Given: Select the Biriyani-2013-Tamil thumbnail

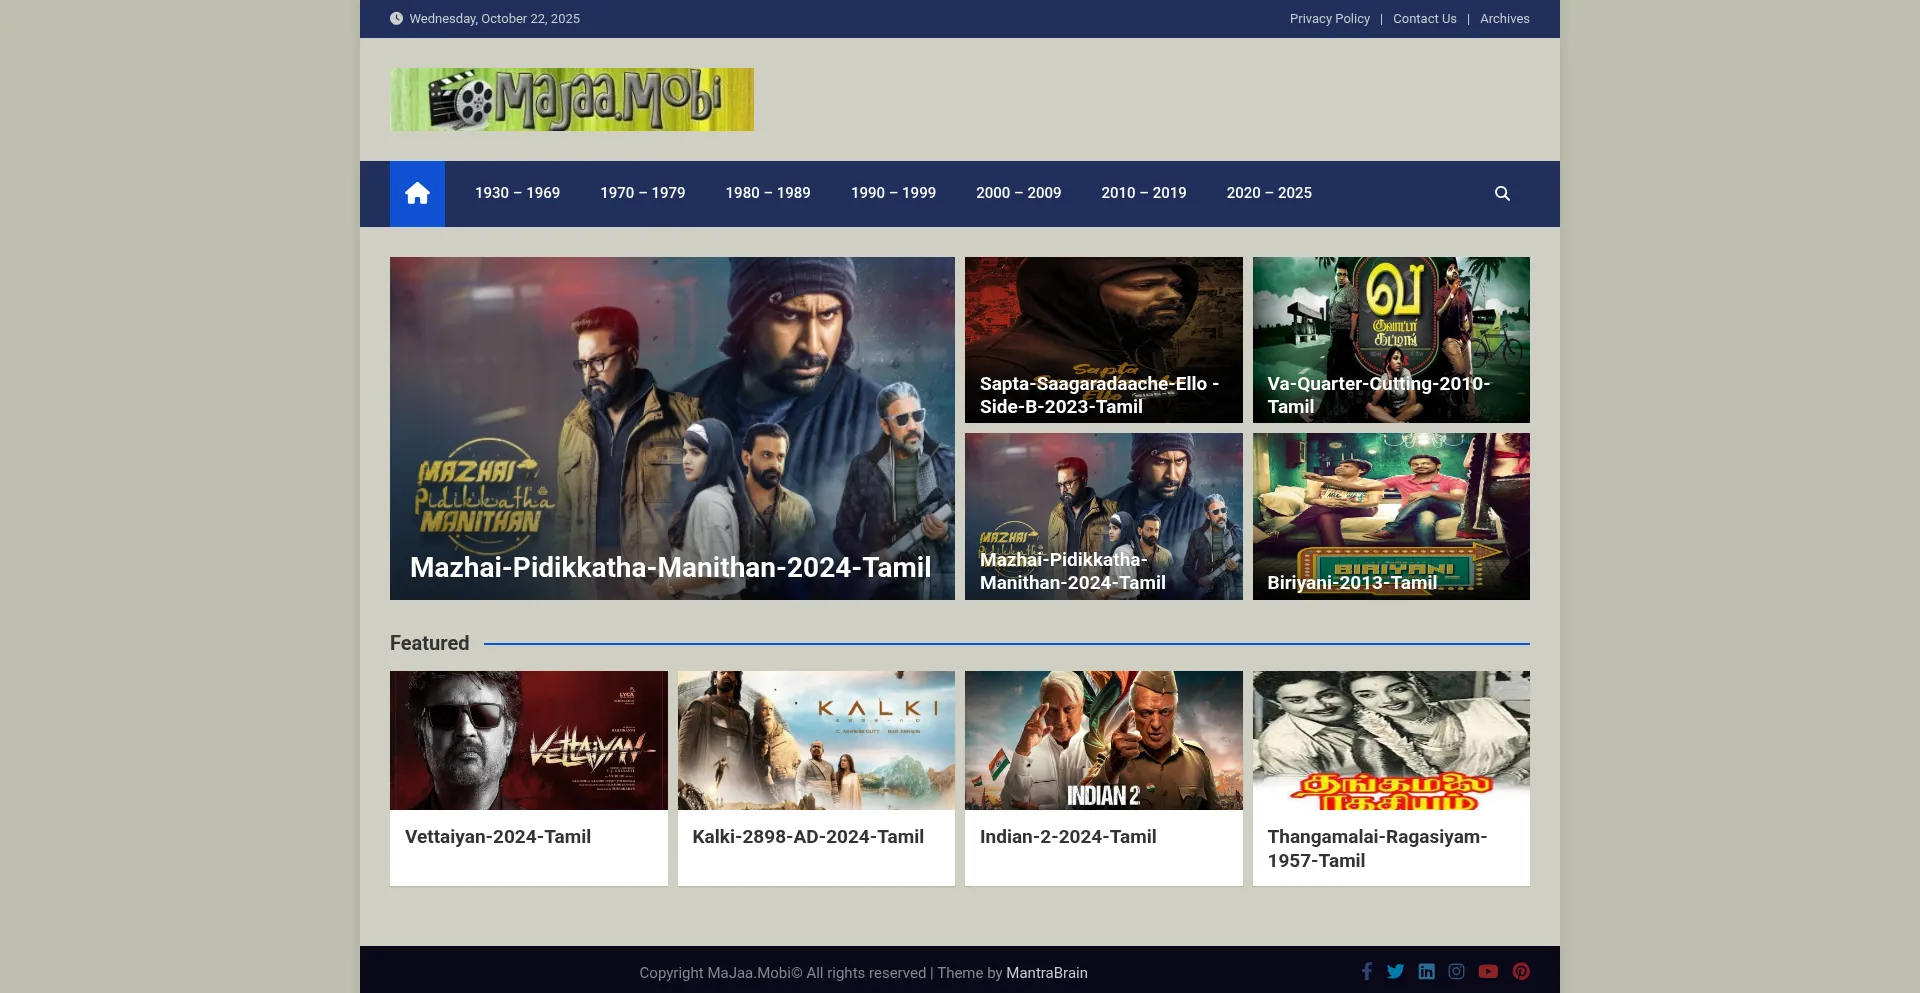Looking at the screenshot, I should point(1390,516).
